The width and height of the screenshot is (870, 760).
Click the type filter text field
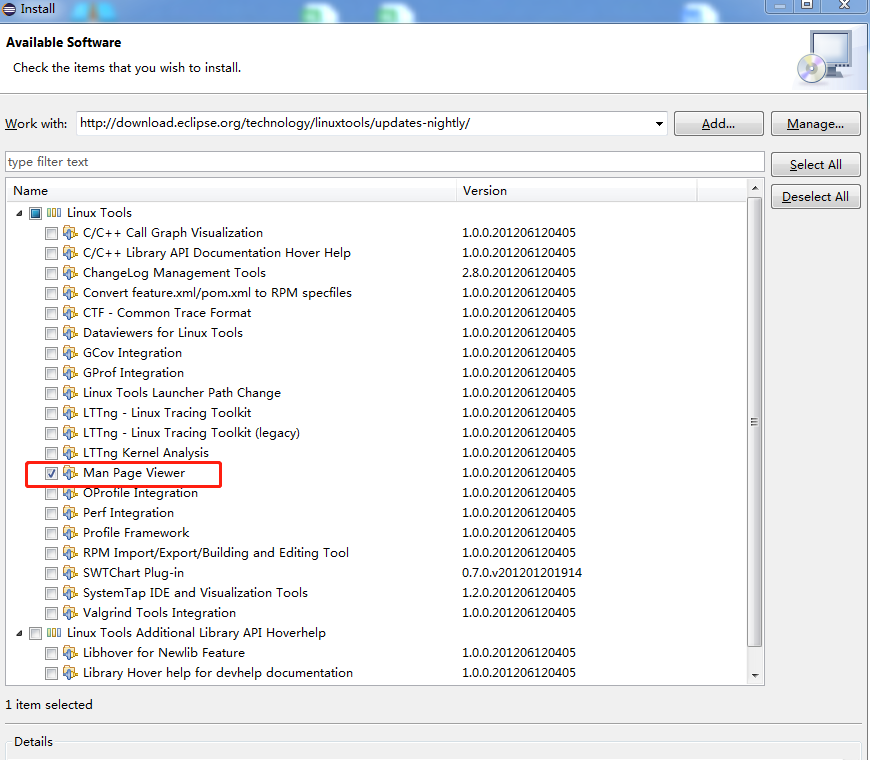coord(385,162)
